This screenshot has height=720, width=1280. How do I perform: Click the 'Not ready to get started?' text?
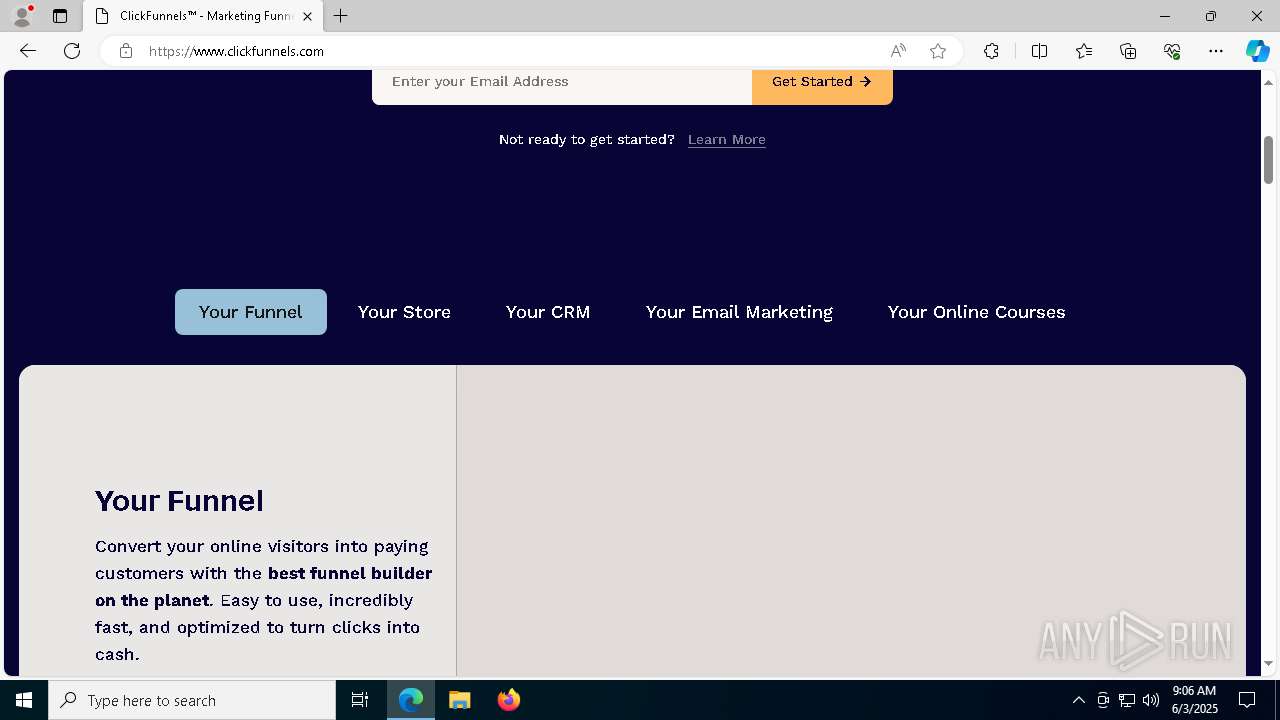(587, 140)
